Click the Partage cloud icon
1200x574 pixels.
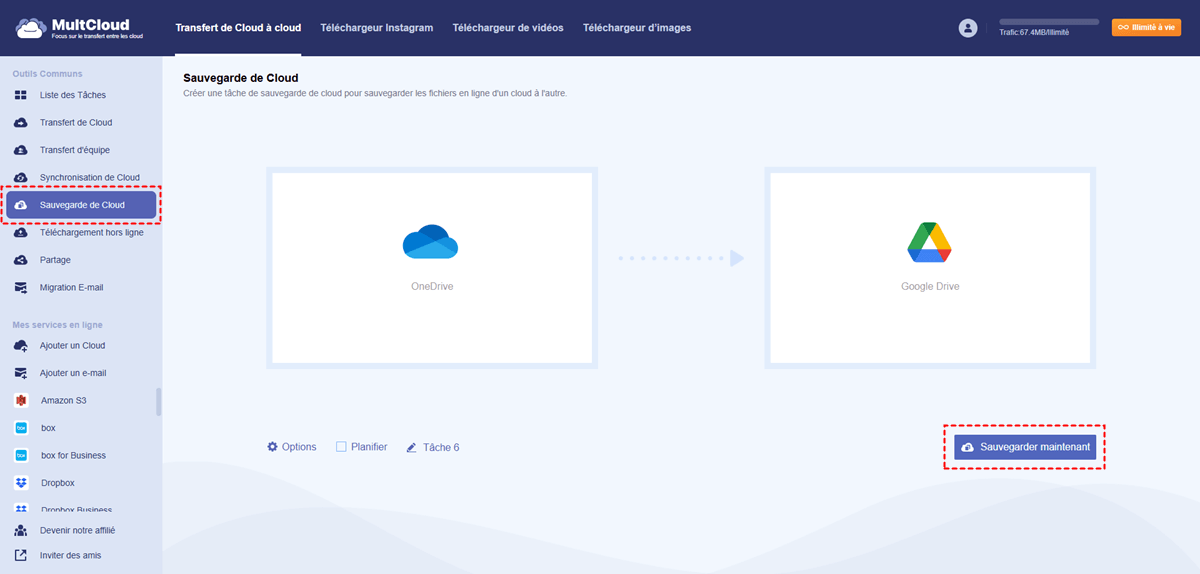[21, 260]
